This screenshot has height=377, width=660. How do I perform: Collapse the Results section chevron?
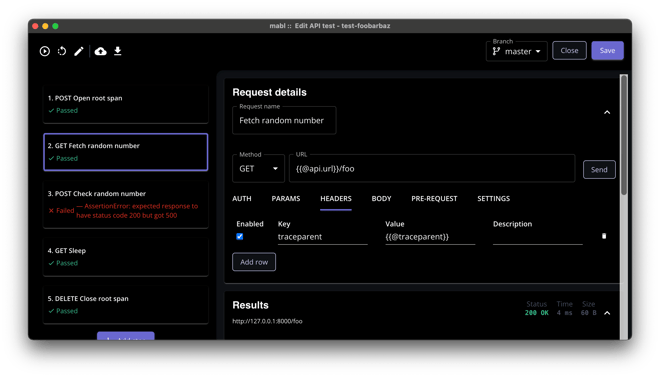click(607, 313)
